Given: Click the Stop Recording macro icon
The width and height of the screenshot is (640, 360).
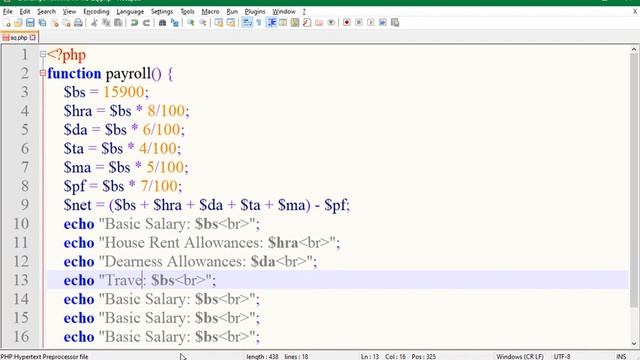Looking at the screenshot, I should pos(359,23).
